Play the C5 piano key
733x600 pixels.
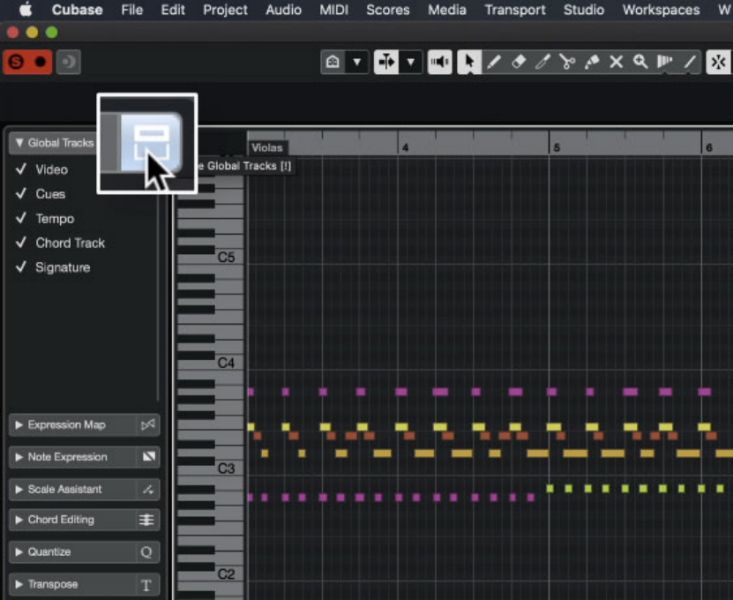[226, 257]
